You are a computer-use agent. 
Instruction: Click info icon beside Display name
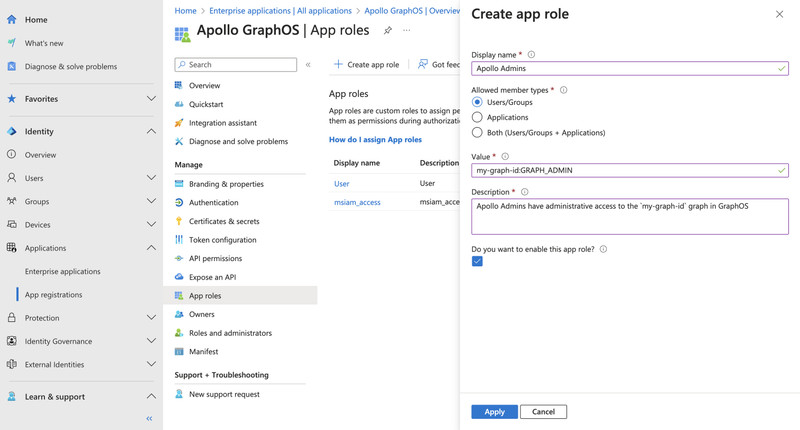coord(531,55)
